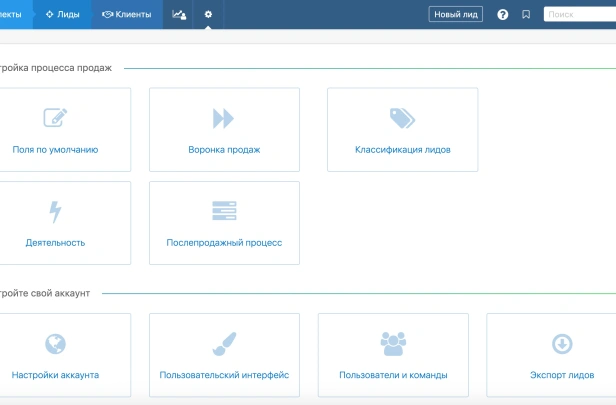
Task: Switch to the Клиенты tab
Action: point(126,15)
